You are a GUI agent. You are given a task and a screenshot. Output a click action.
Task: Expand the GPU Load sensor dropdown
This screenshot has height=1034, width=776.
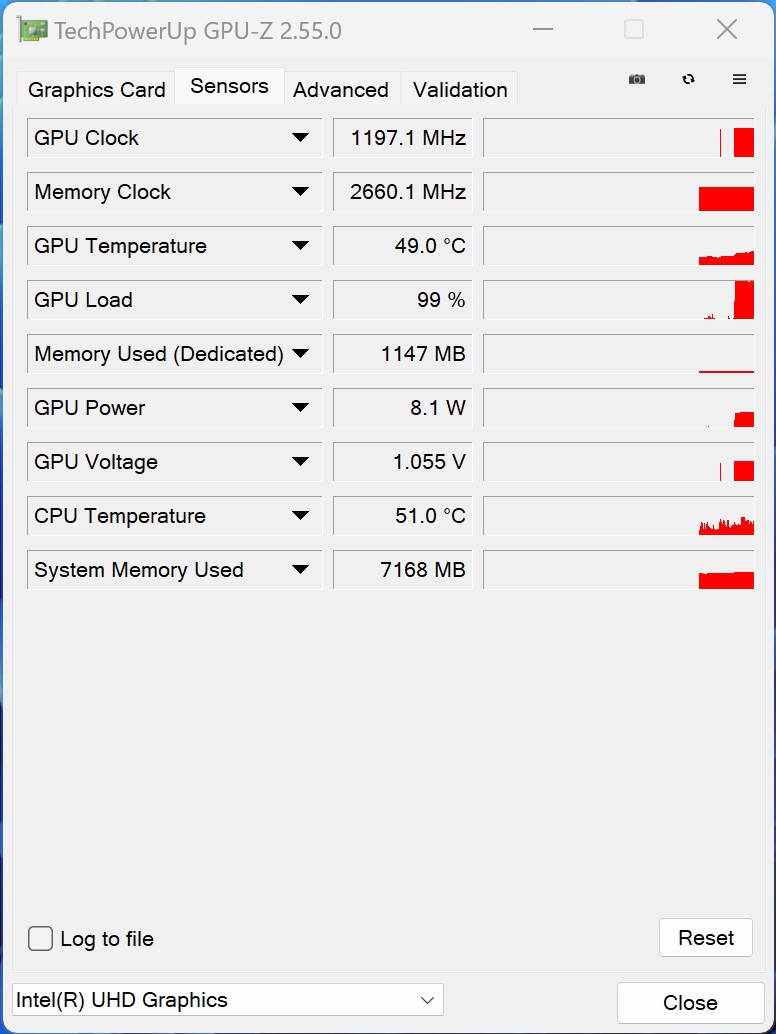300,300
